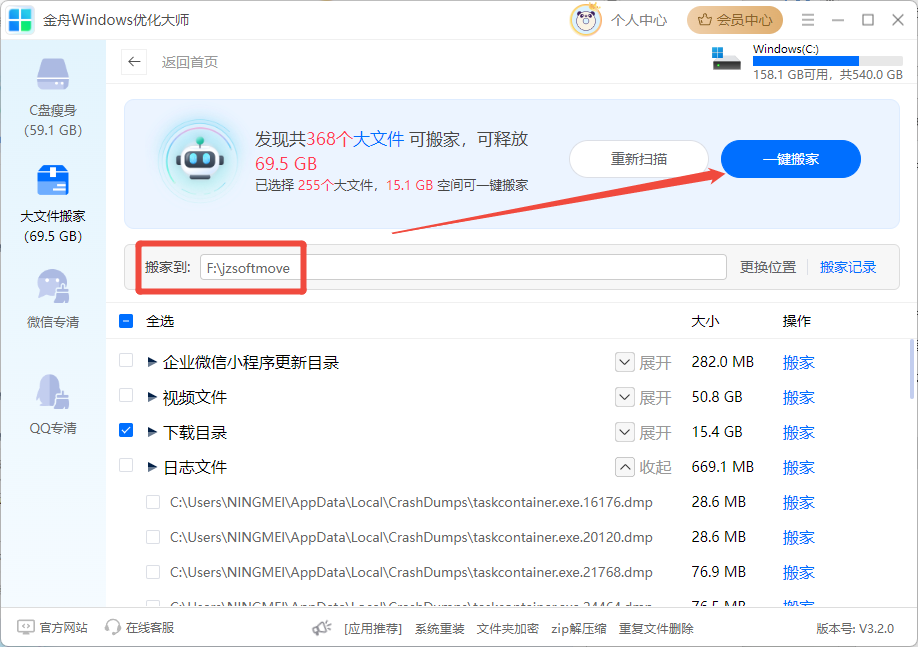Click 展开 chevron for 视频文件
The height and width of the screenshot is (647, 918).
[625, 398]
